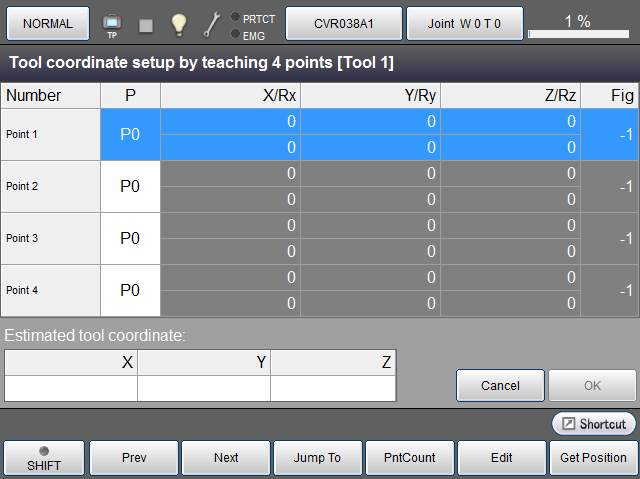This screenshot has height=479, width=640.
Task: Click the TP teach pendant icon
Action: pos(111,23)
